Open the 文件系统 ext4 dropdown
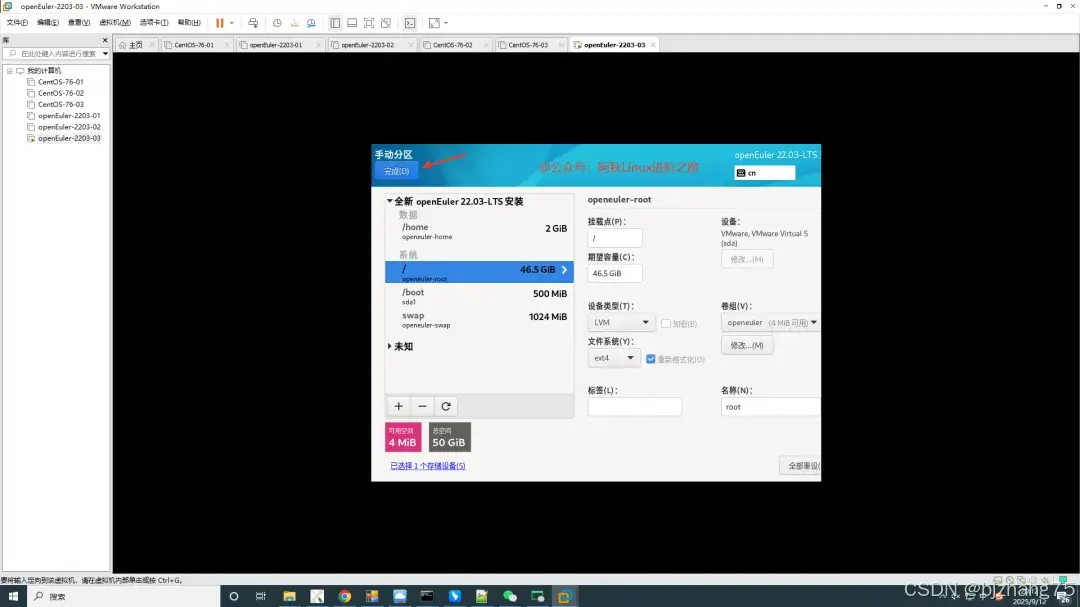The height and width of the screenshot is (607, 1080). point(613,358)
